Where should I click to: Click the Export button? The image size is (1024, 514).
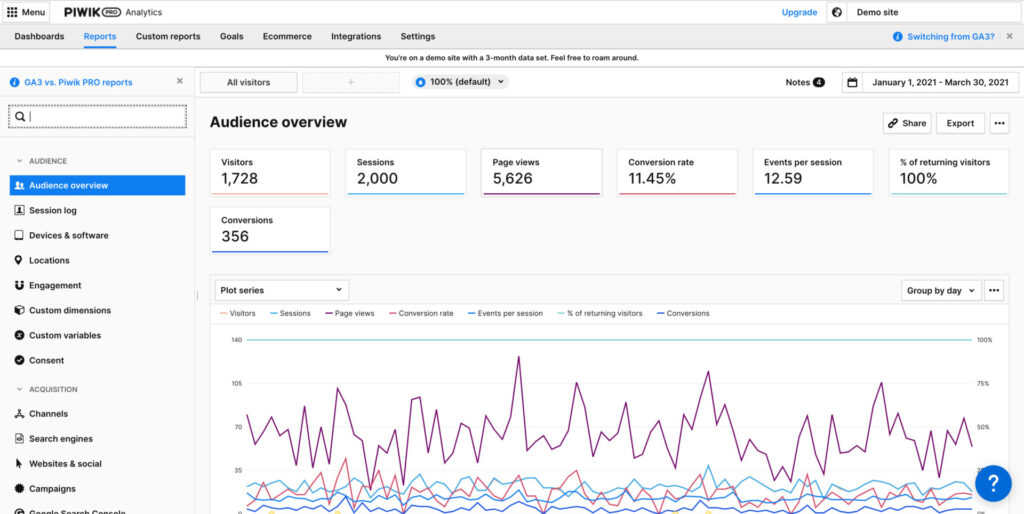[960, 123]
